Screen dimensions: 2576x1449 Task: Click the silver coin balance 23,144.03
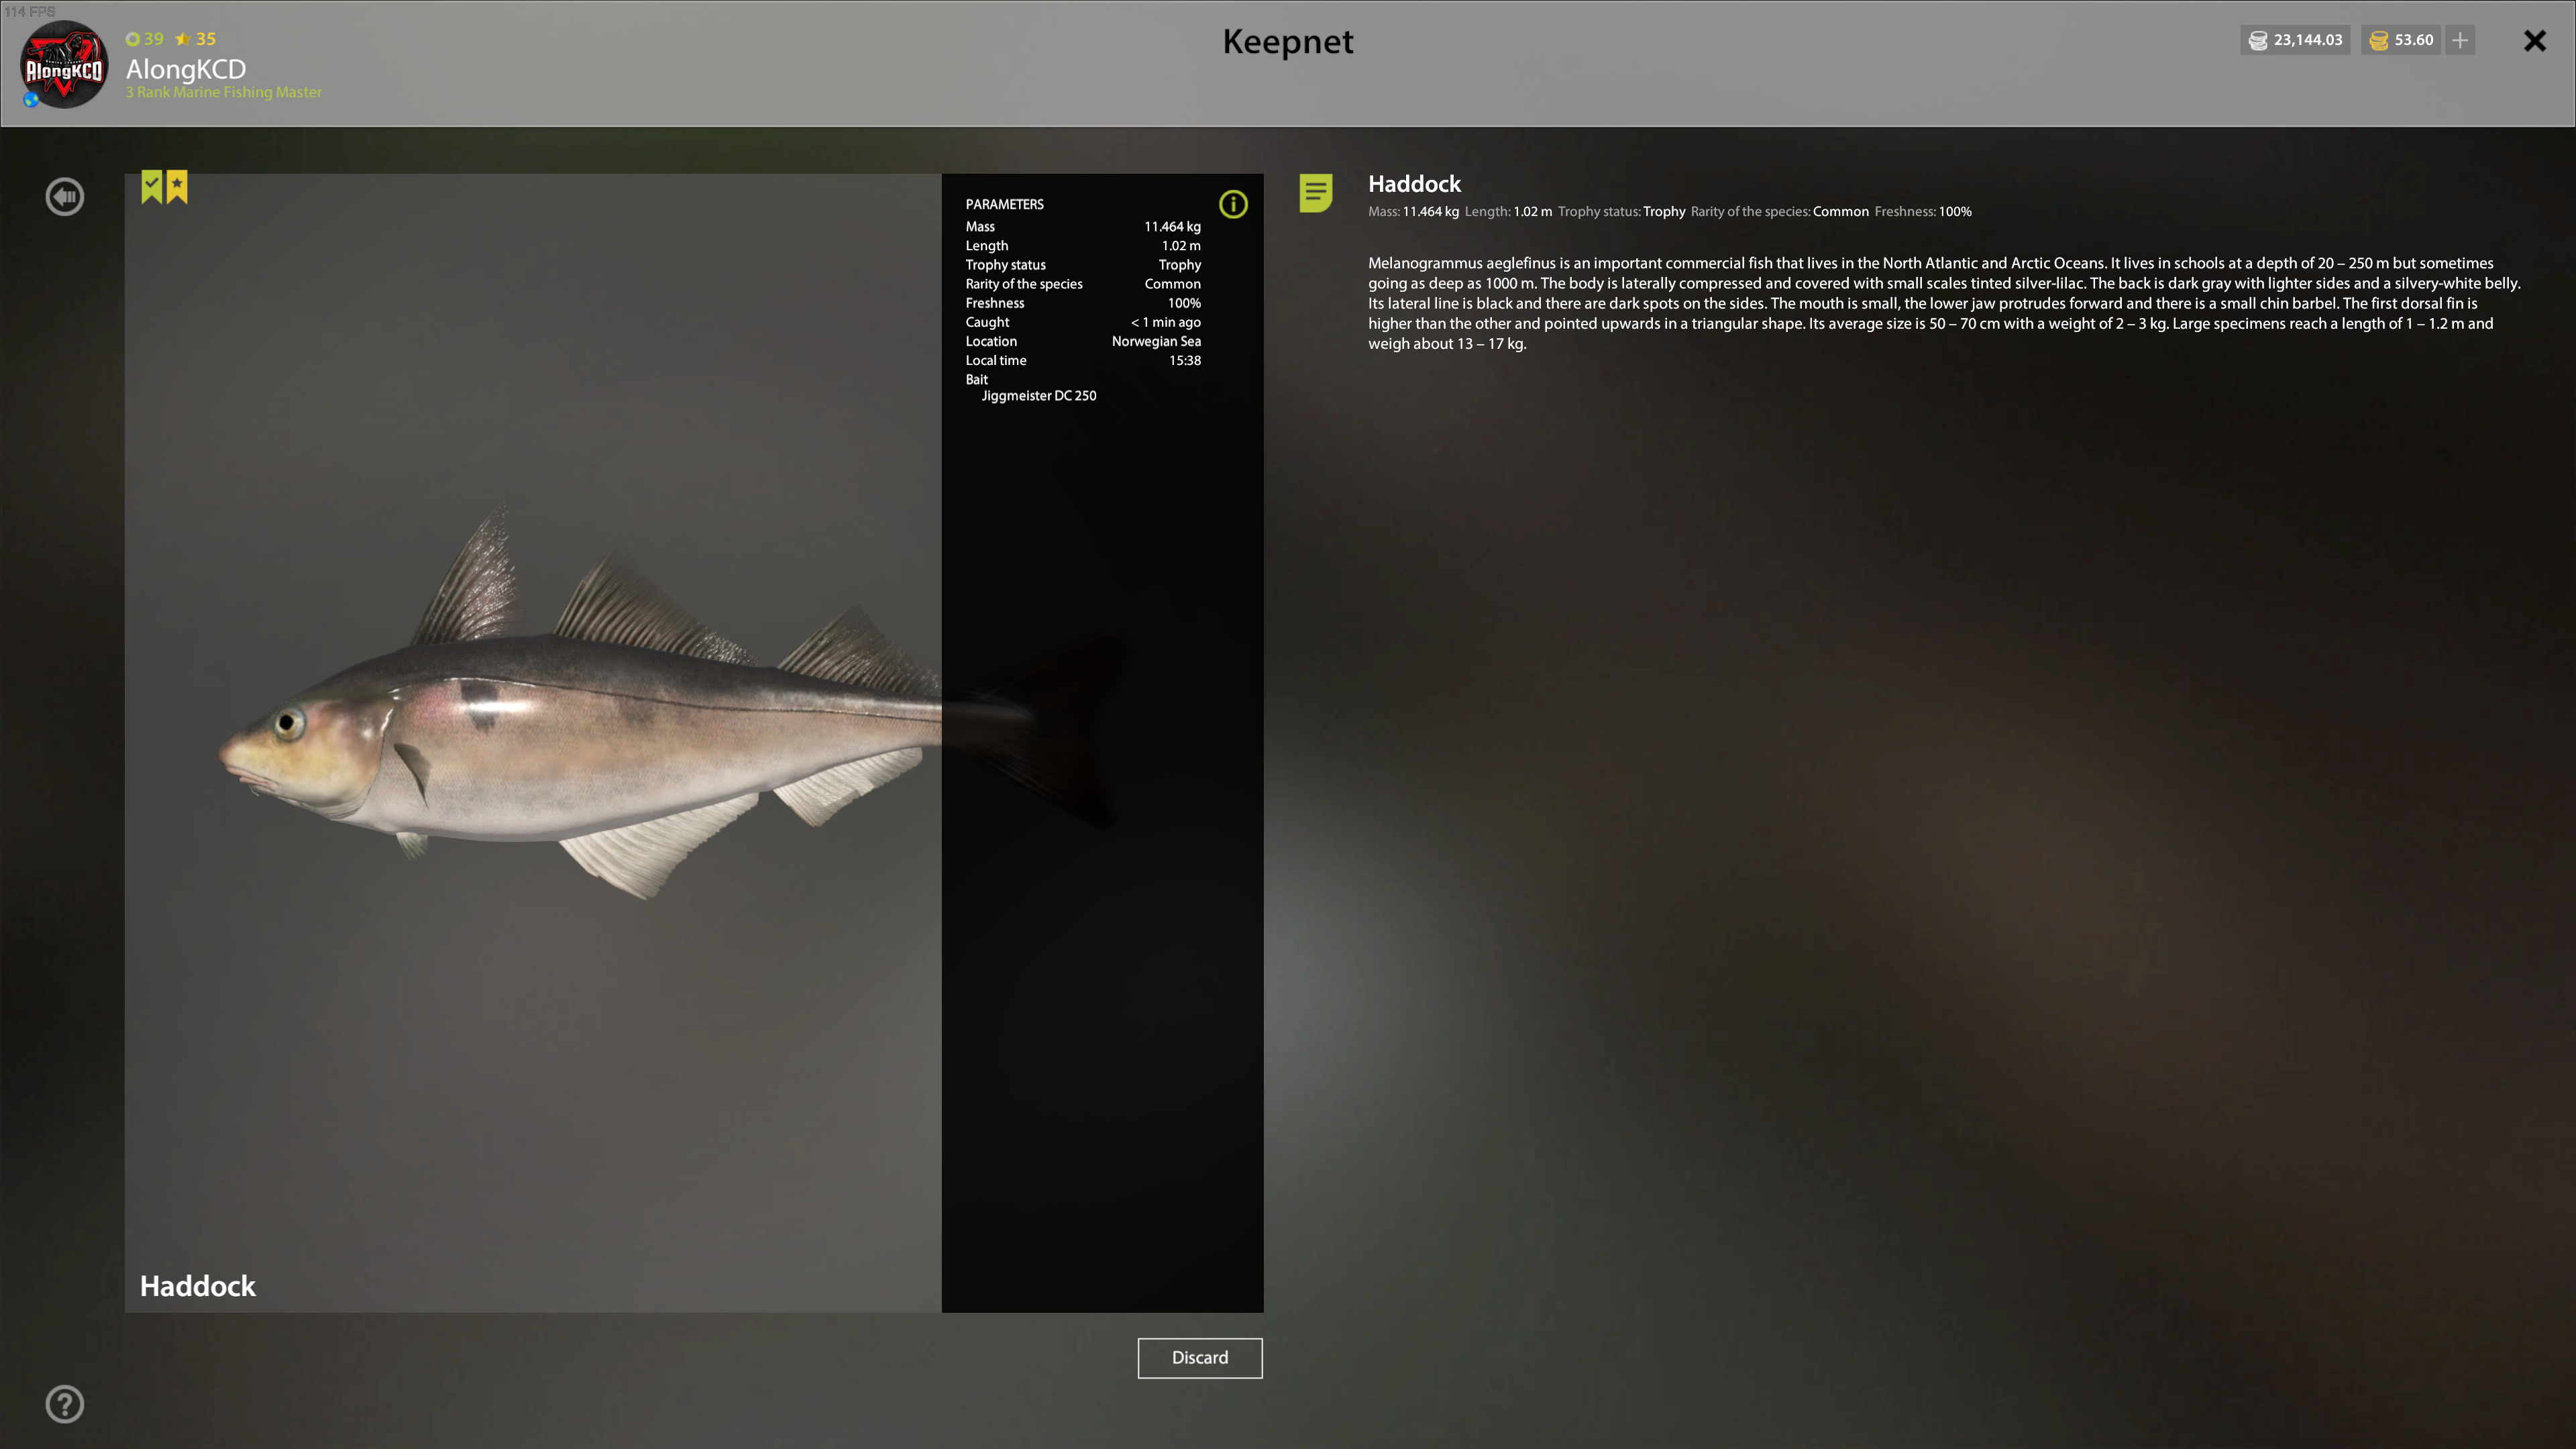2295,40
